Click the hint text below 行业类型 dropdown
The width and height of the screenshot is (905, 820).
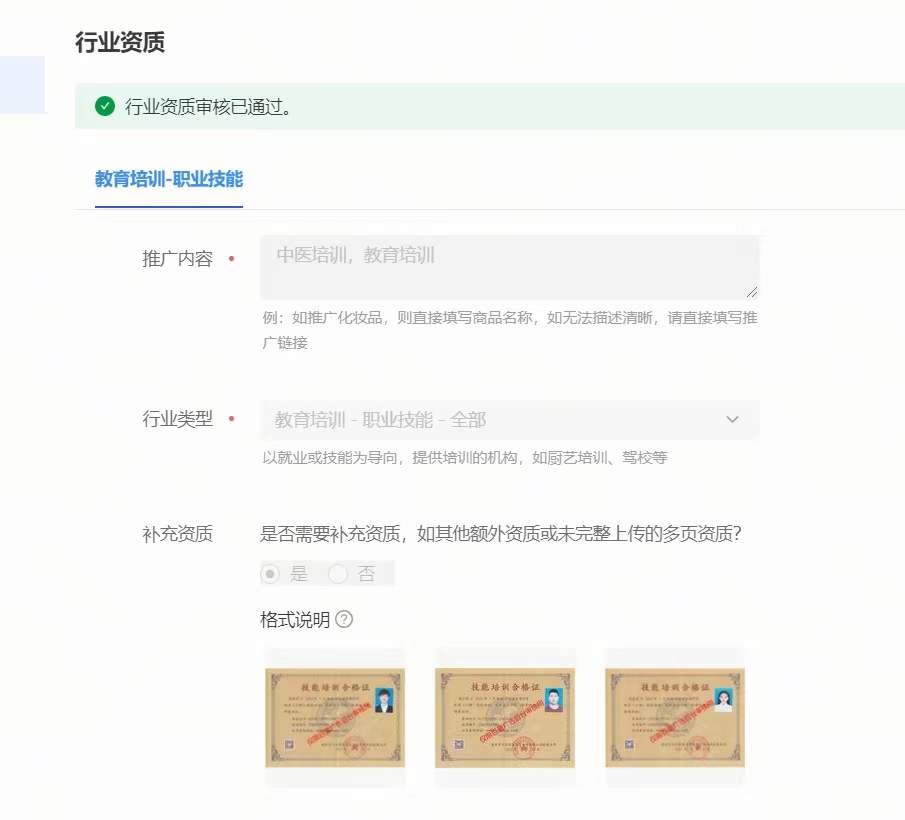tap(464, 458)
